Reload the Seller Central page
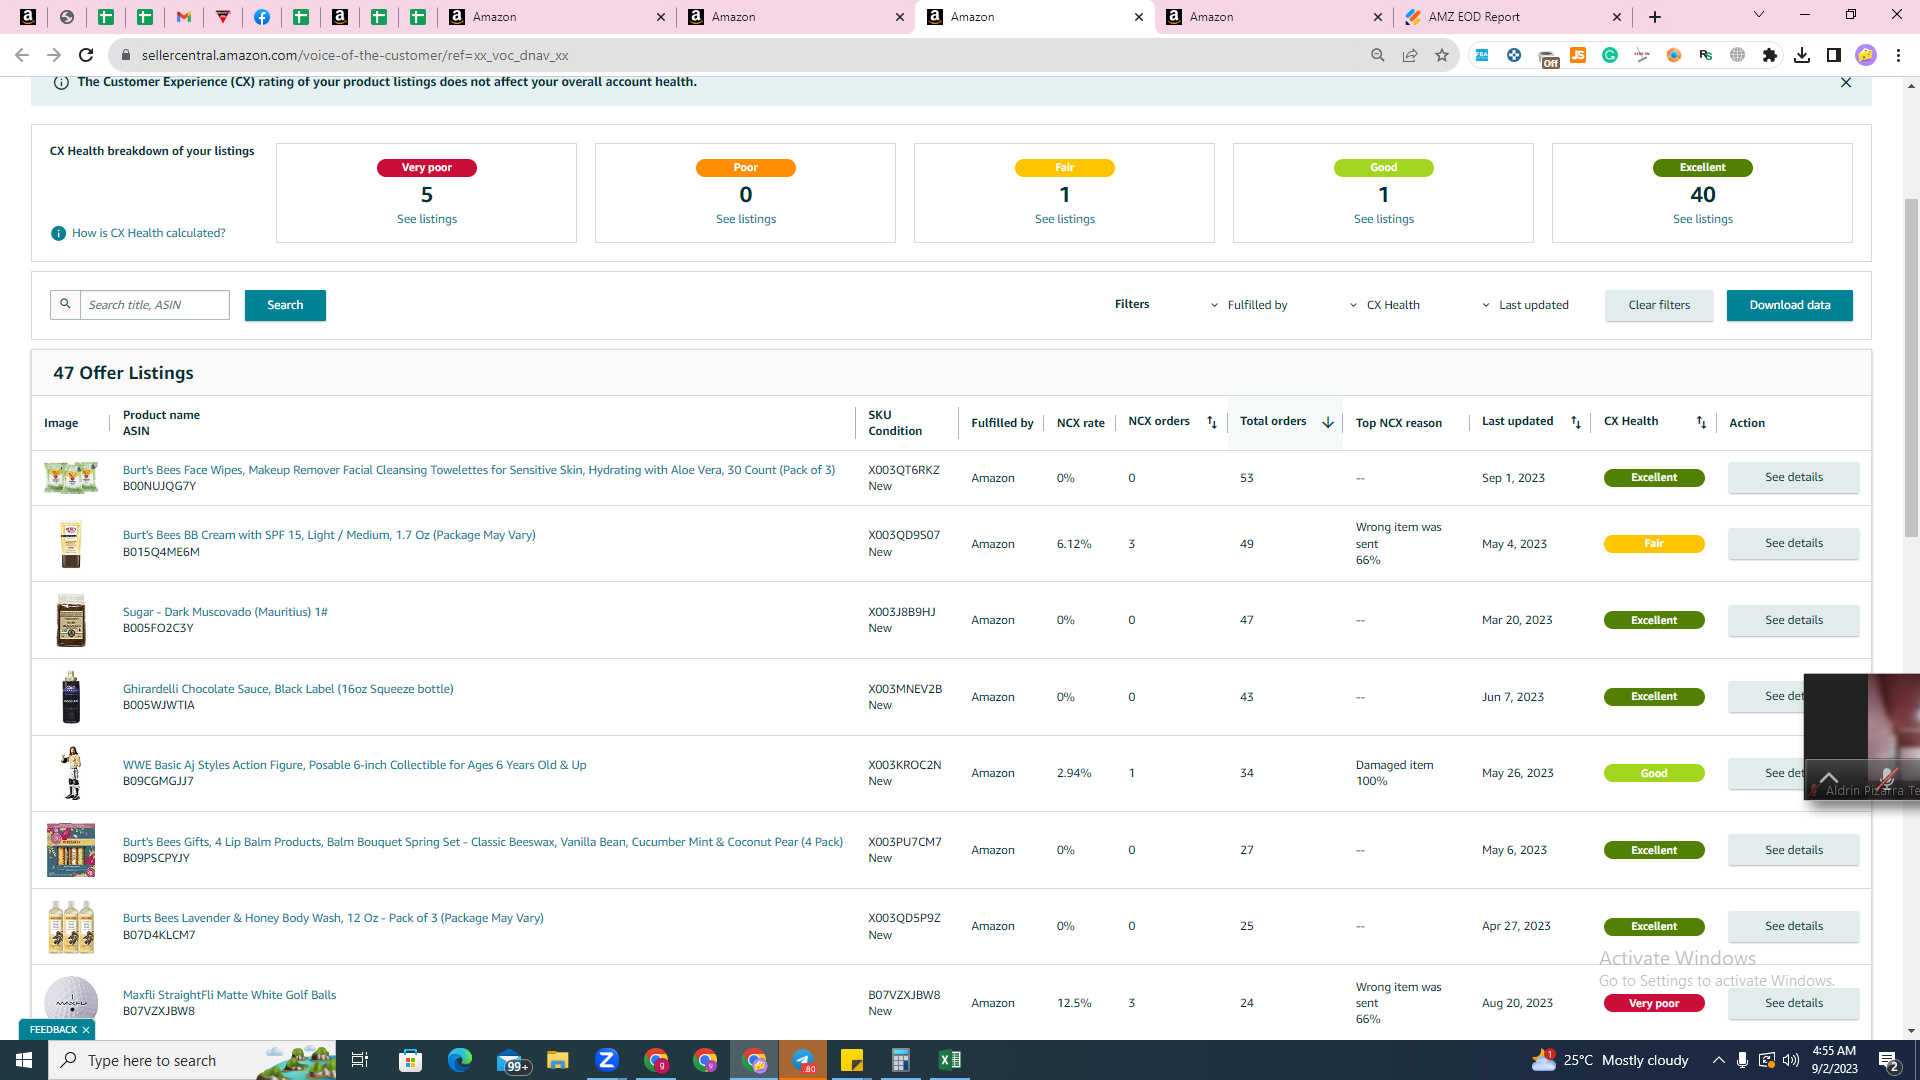1920x1080 pixels. [x=86, y=55]
